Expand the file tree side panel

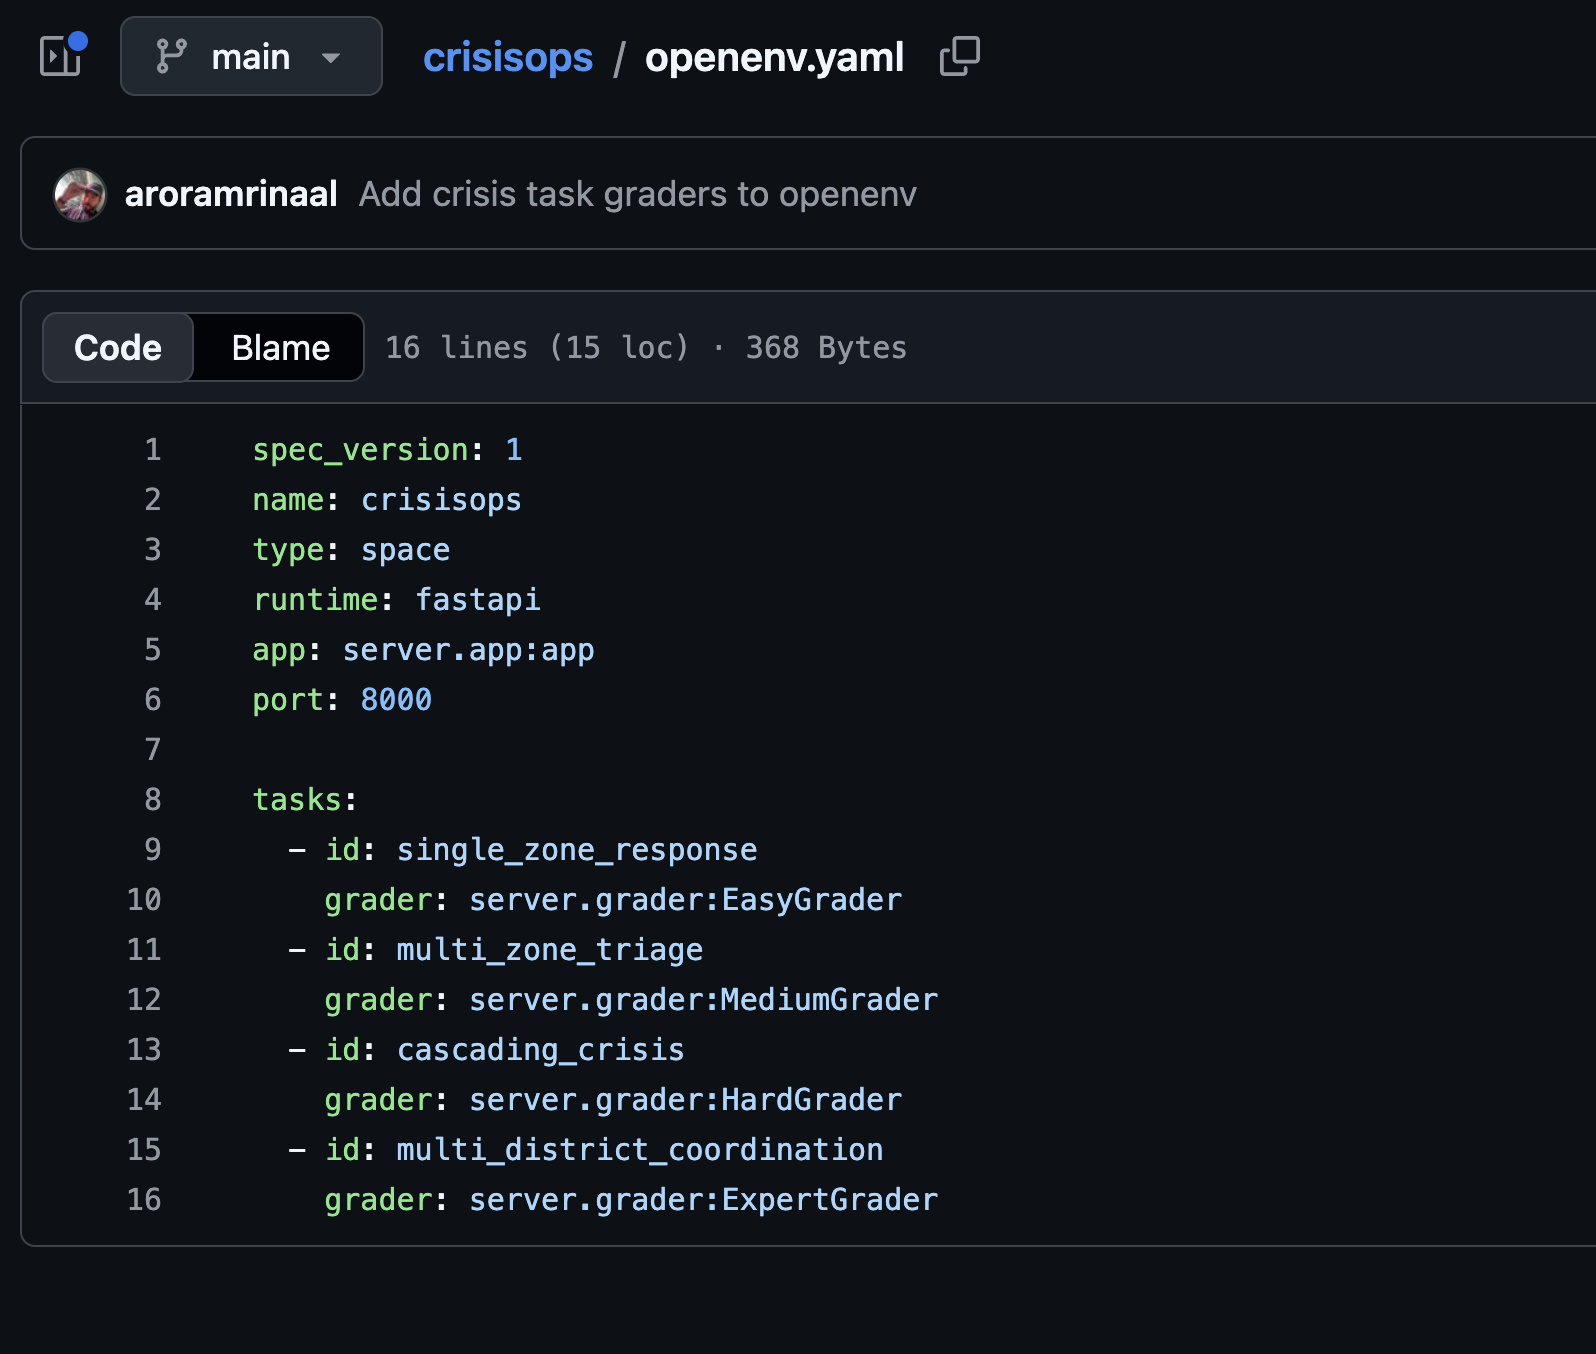(x=61, y=56)
